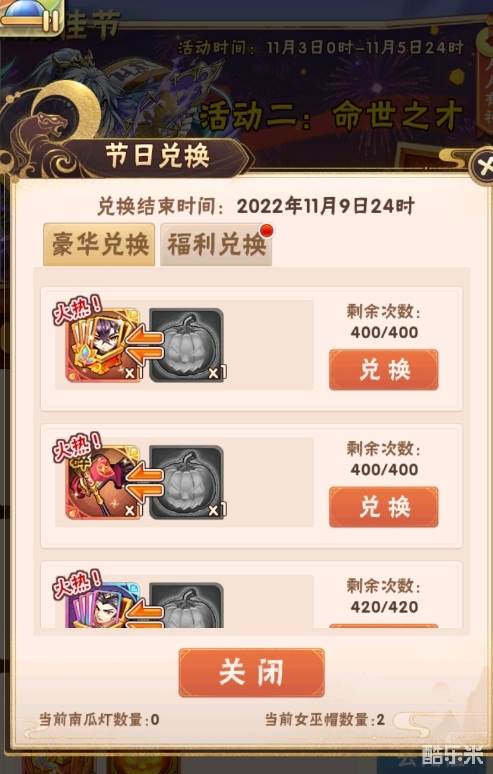
Task: Tap the red notification dot on 福利兑换
Action: [266, 230]
